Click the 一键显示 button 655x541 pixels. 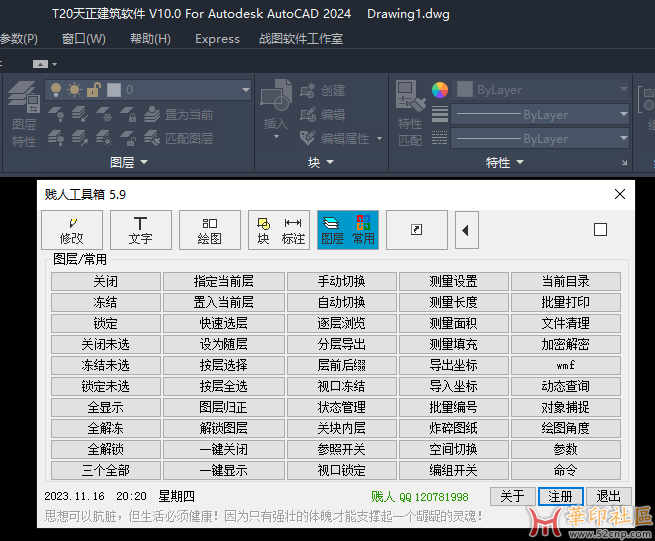coord(223,470)
